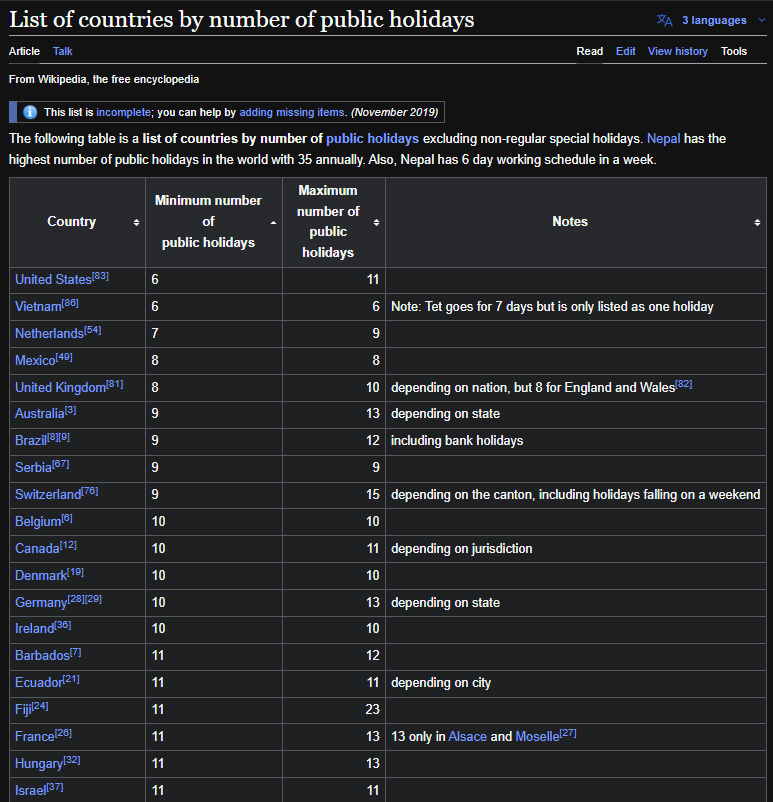Sort table by Notes column arrows

(x=757, y=222)
